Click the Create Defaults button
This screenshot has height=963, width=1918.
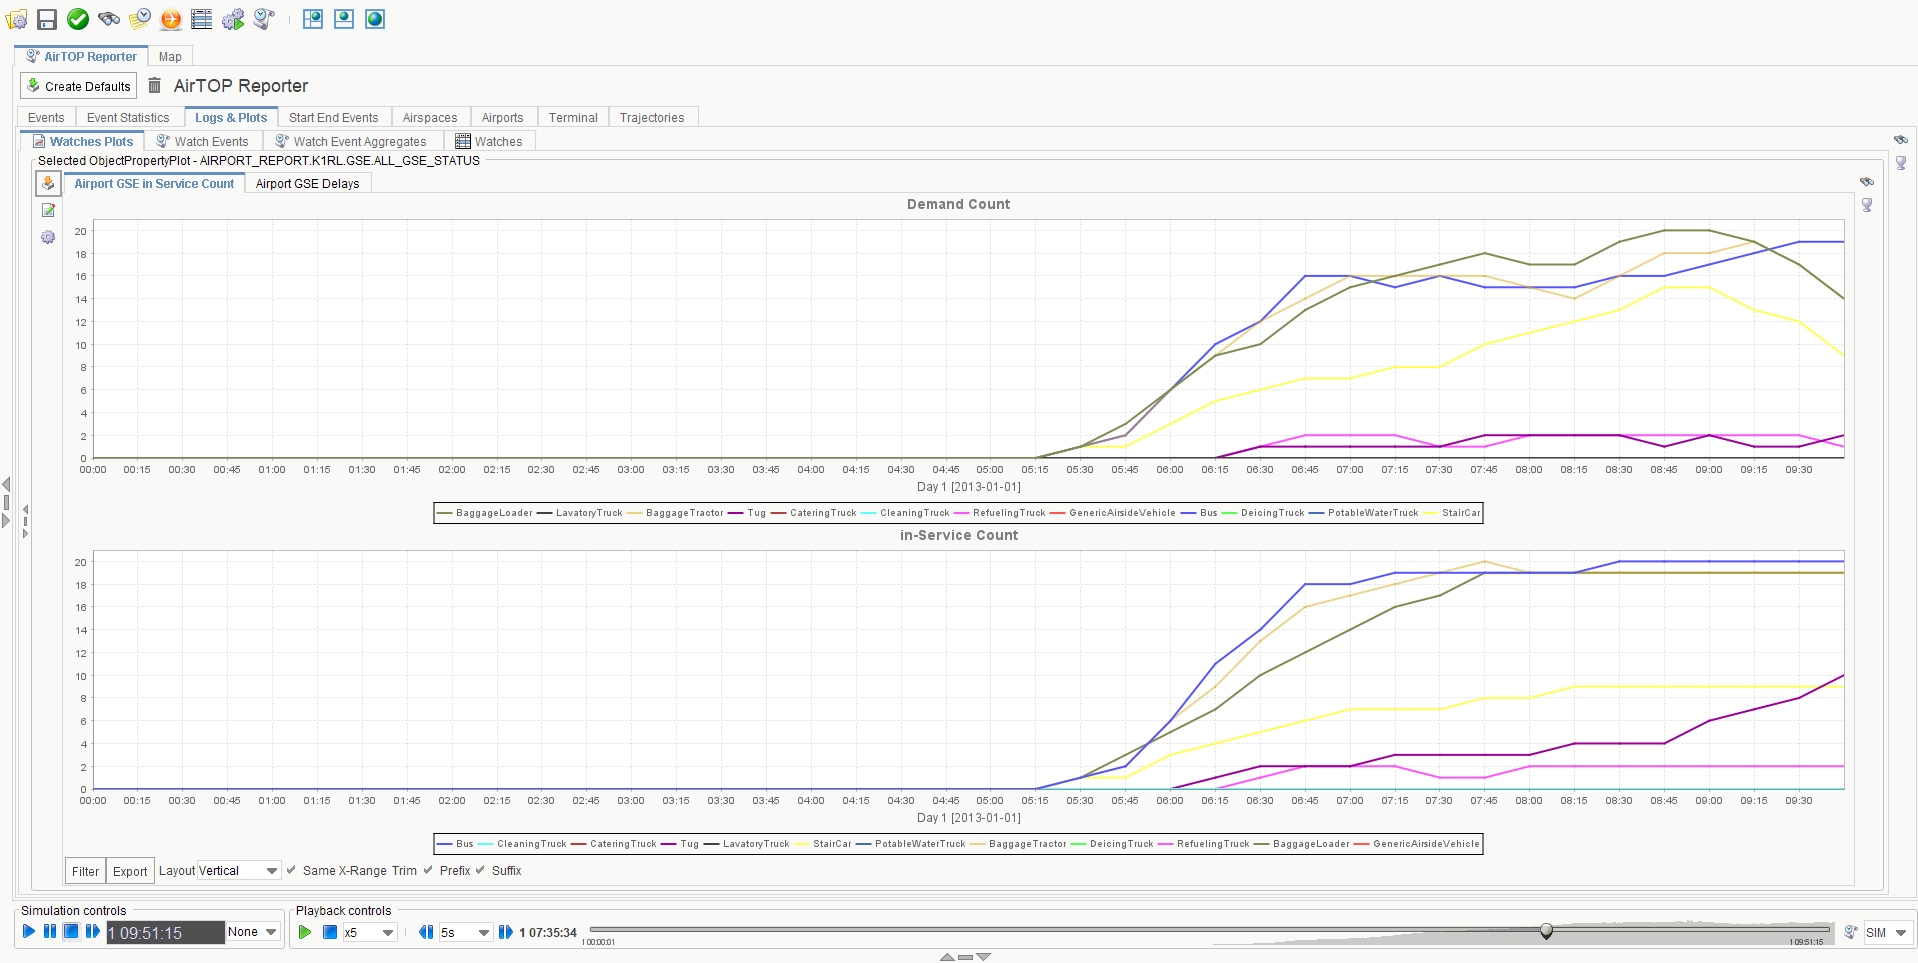(x=79, y=86)
